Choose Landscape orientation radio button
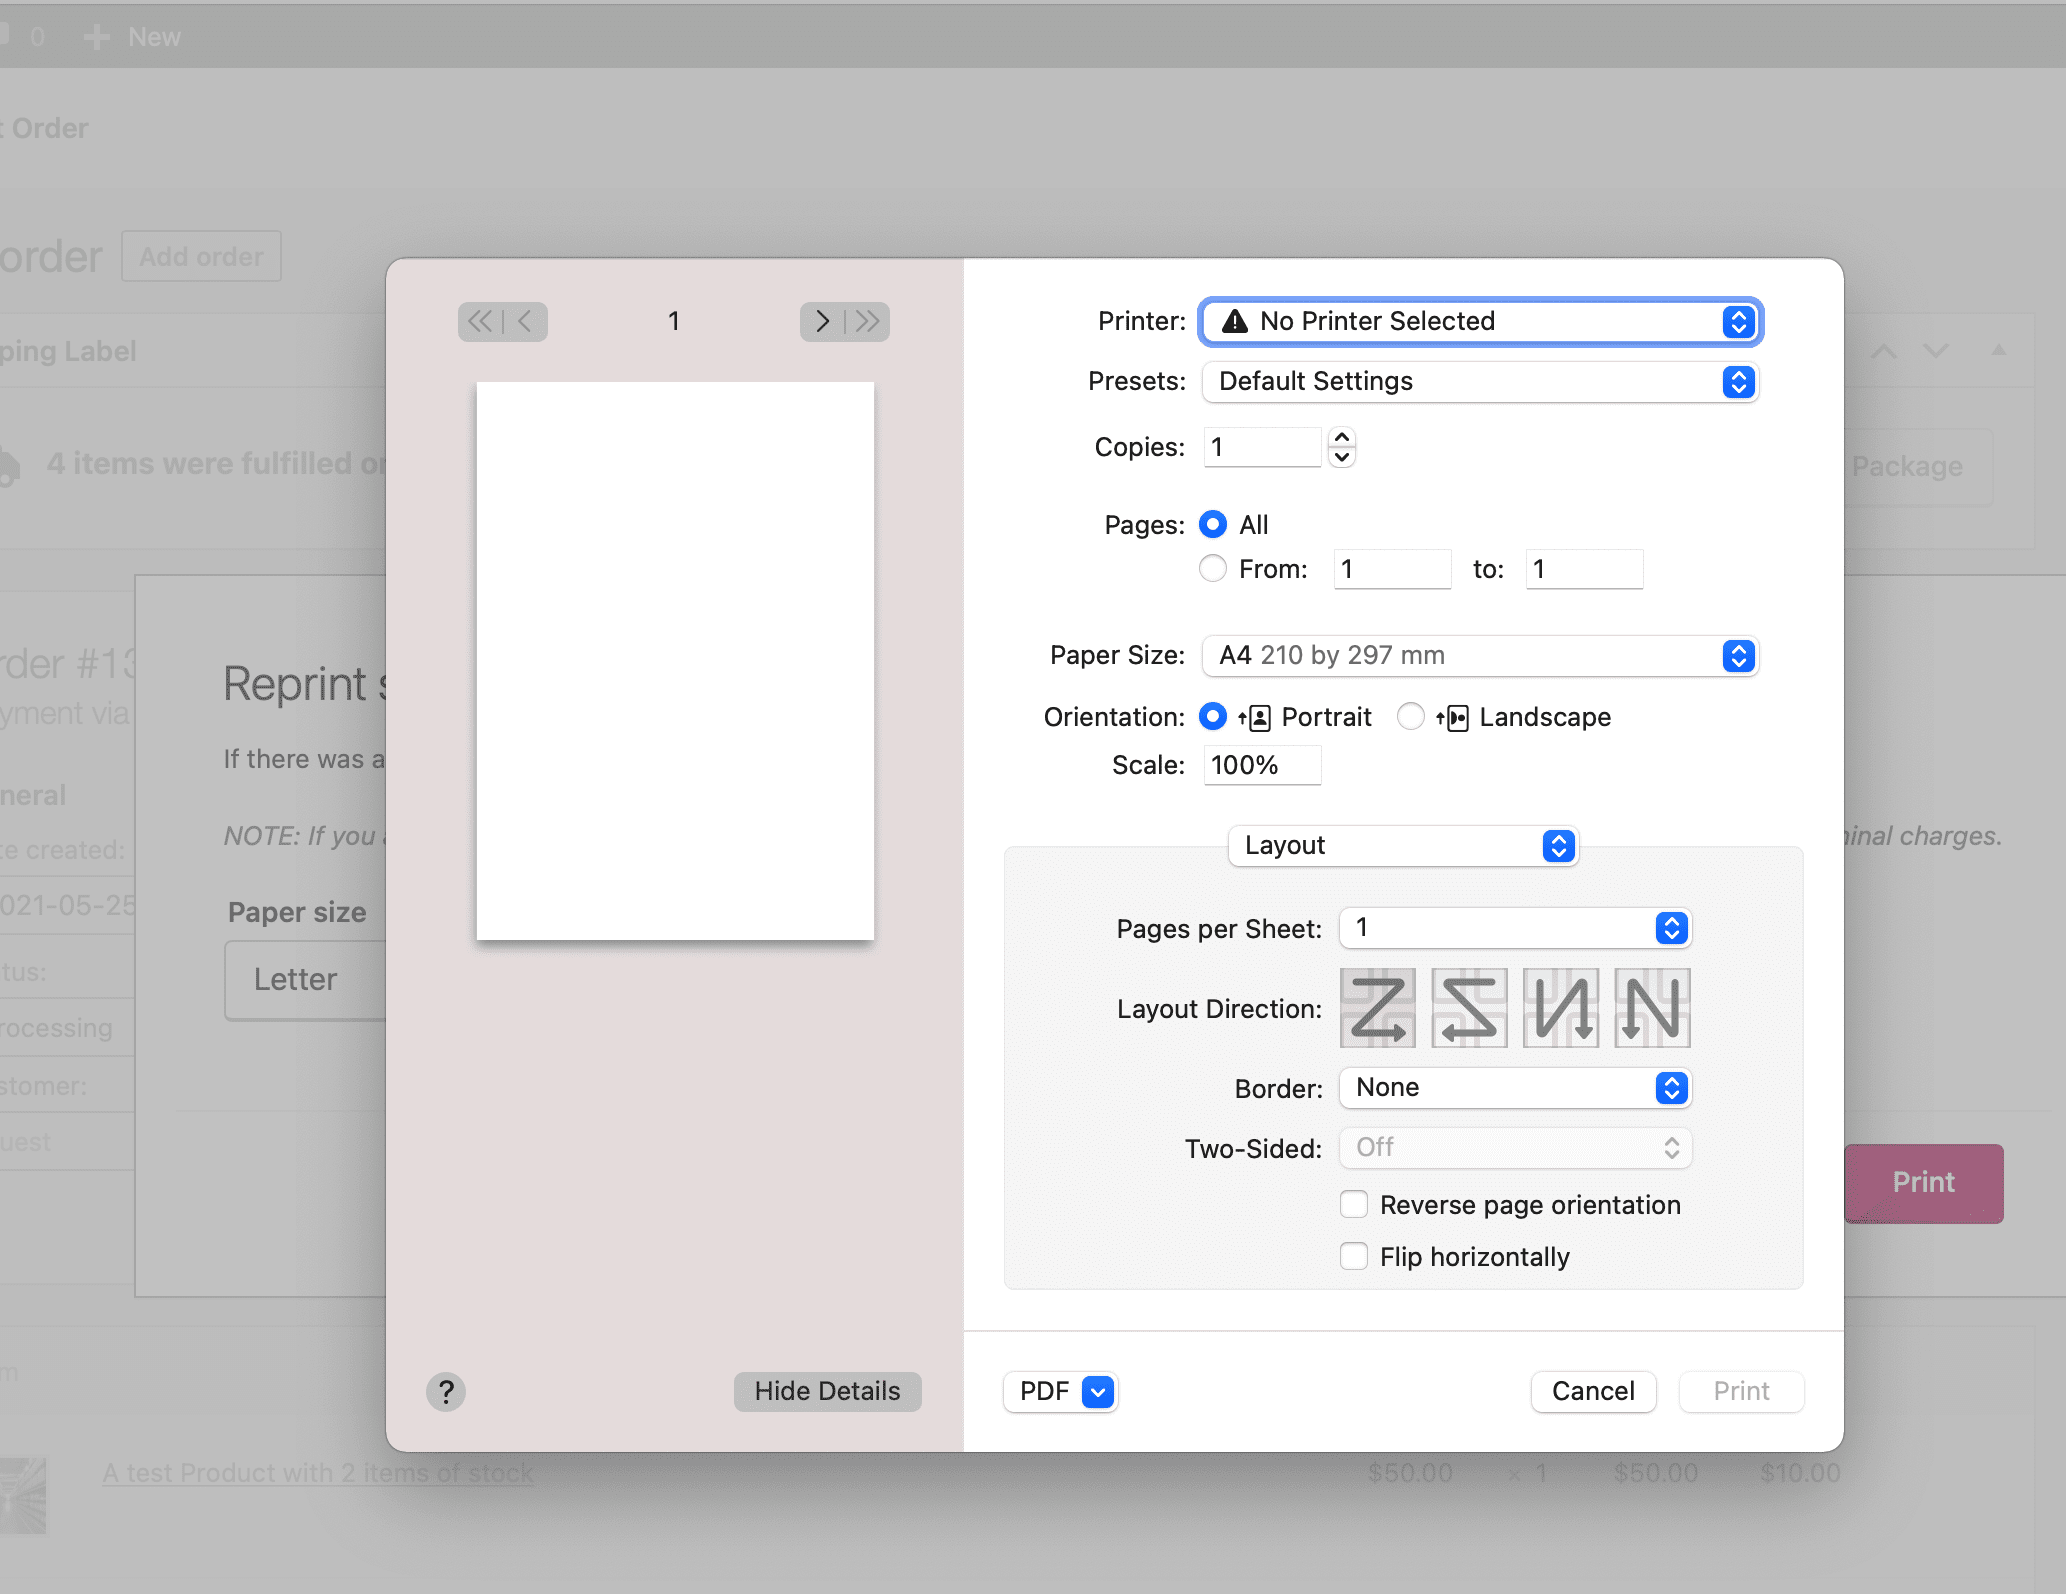Viewport: 2066px width, 1594px height. point(1411,716)
